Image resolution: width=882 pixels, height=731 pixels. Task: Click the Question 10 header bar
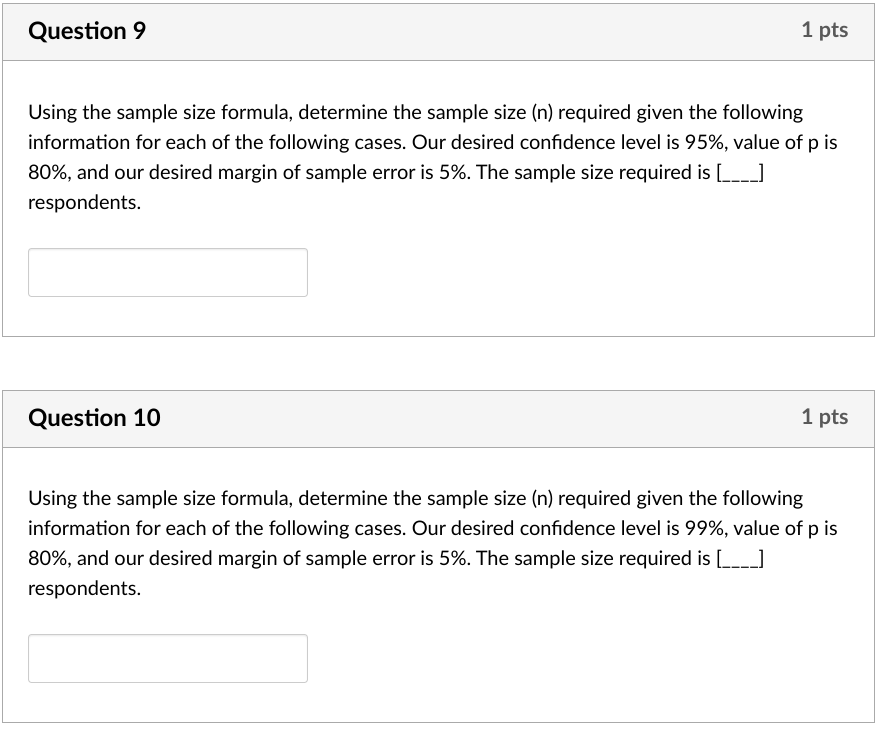pos(440,418)
